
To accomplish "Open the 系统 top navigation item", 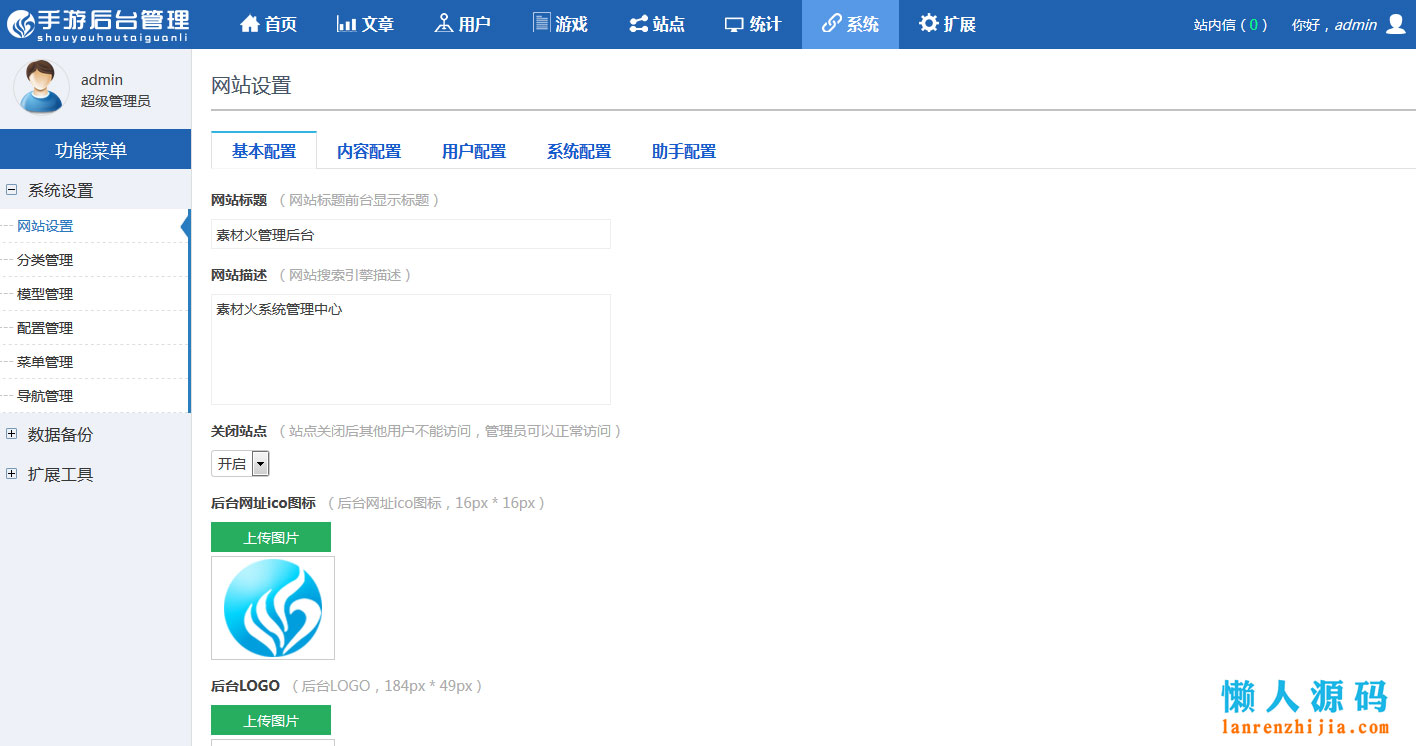I will [x=850, y=24].
